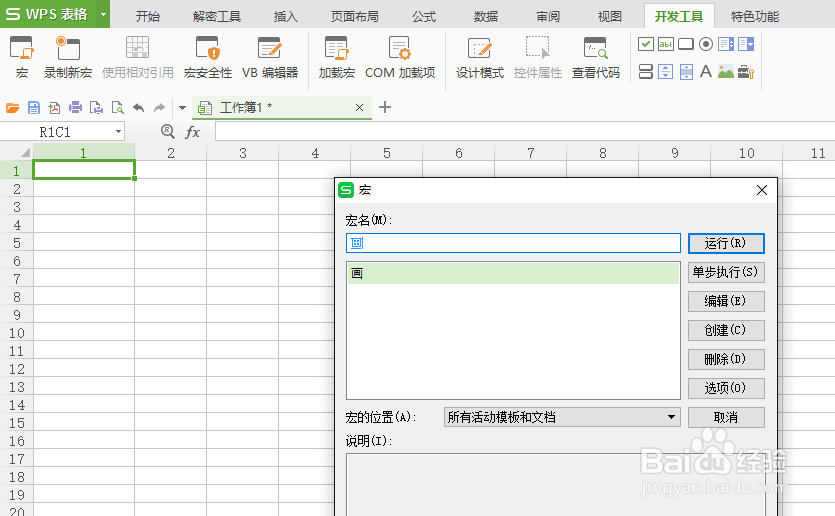Open the R1C1 name box dropdown
Screen dimensions: 835x516
pyautogui.click(x=118, y=132)
